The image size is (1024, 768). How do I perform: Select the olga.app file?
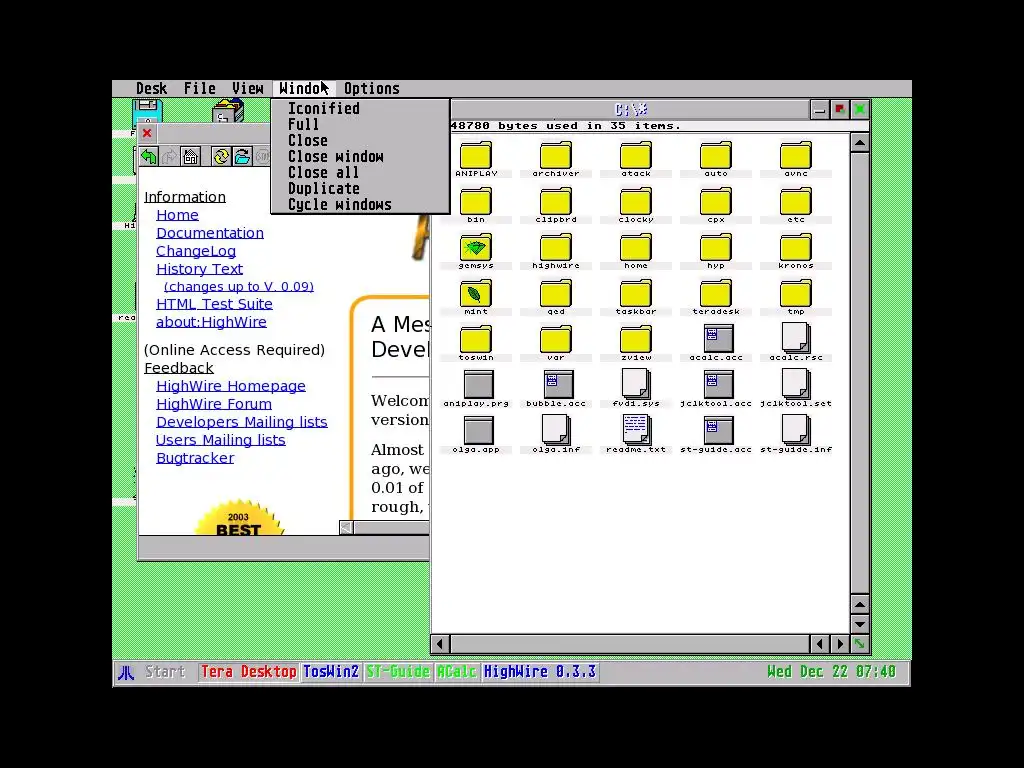click(478, 434)
